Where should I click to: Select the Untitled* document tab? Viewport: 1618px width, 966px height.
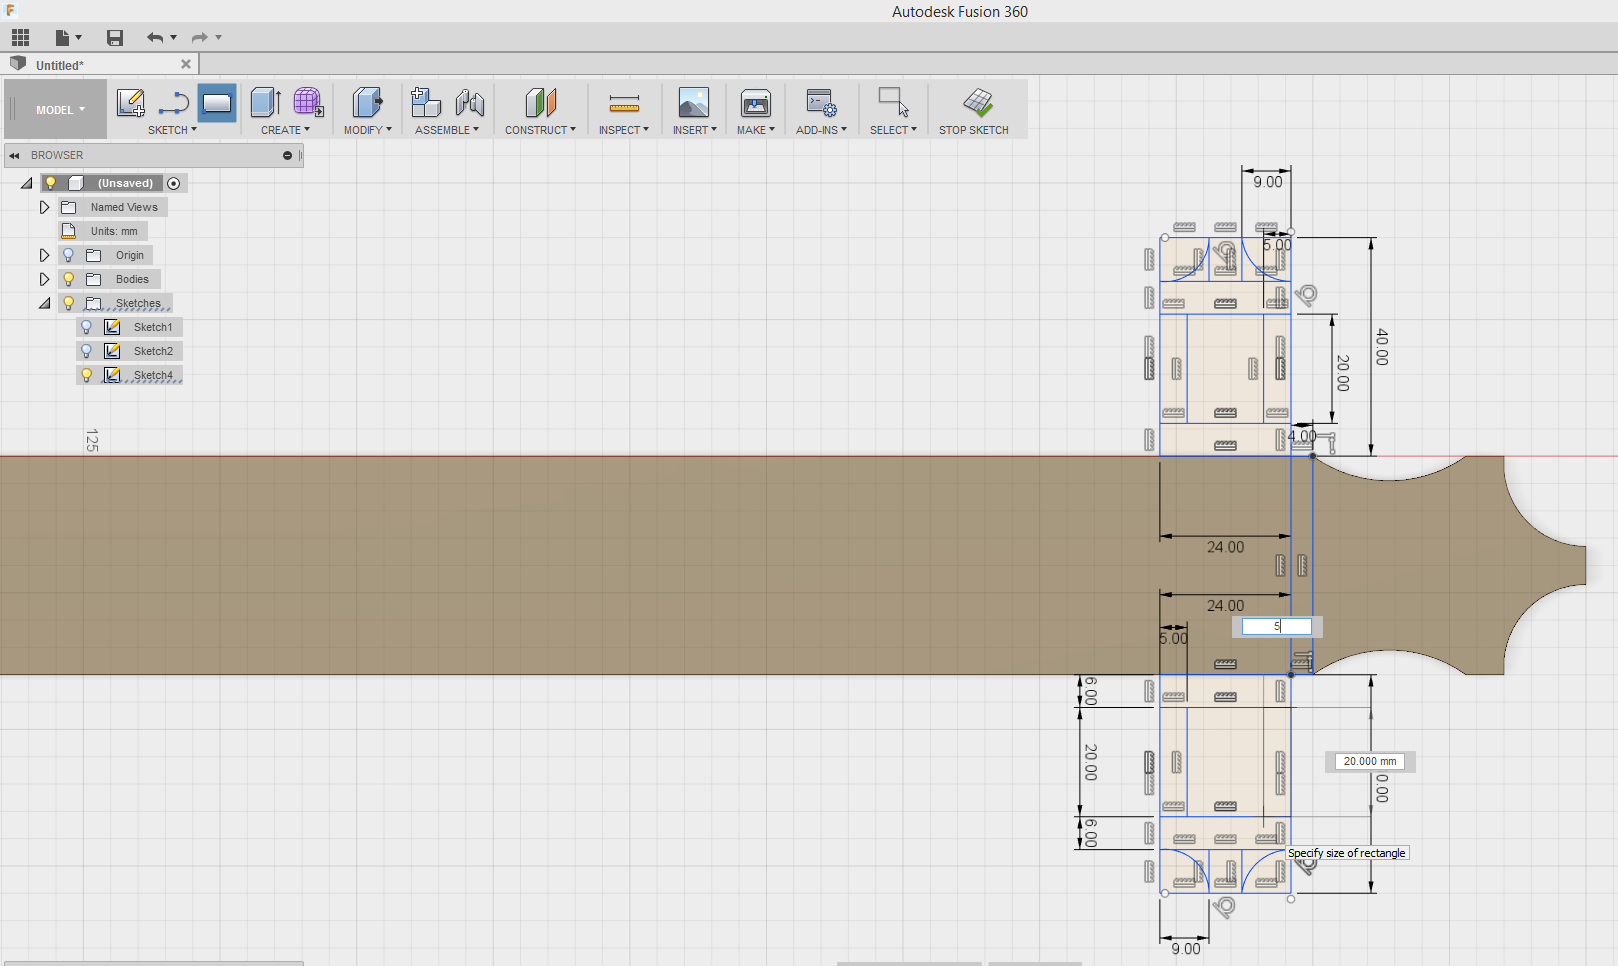(100, 65)
